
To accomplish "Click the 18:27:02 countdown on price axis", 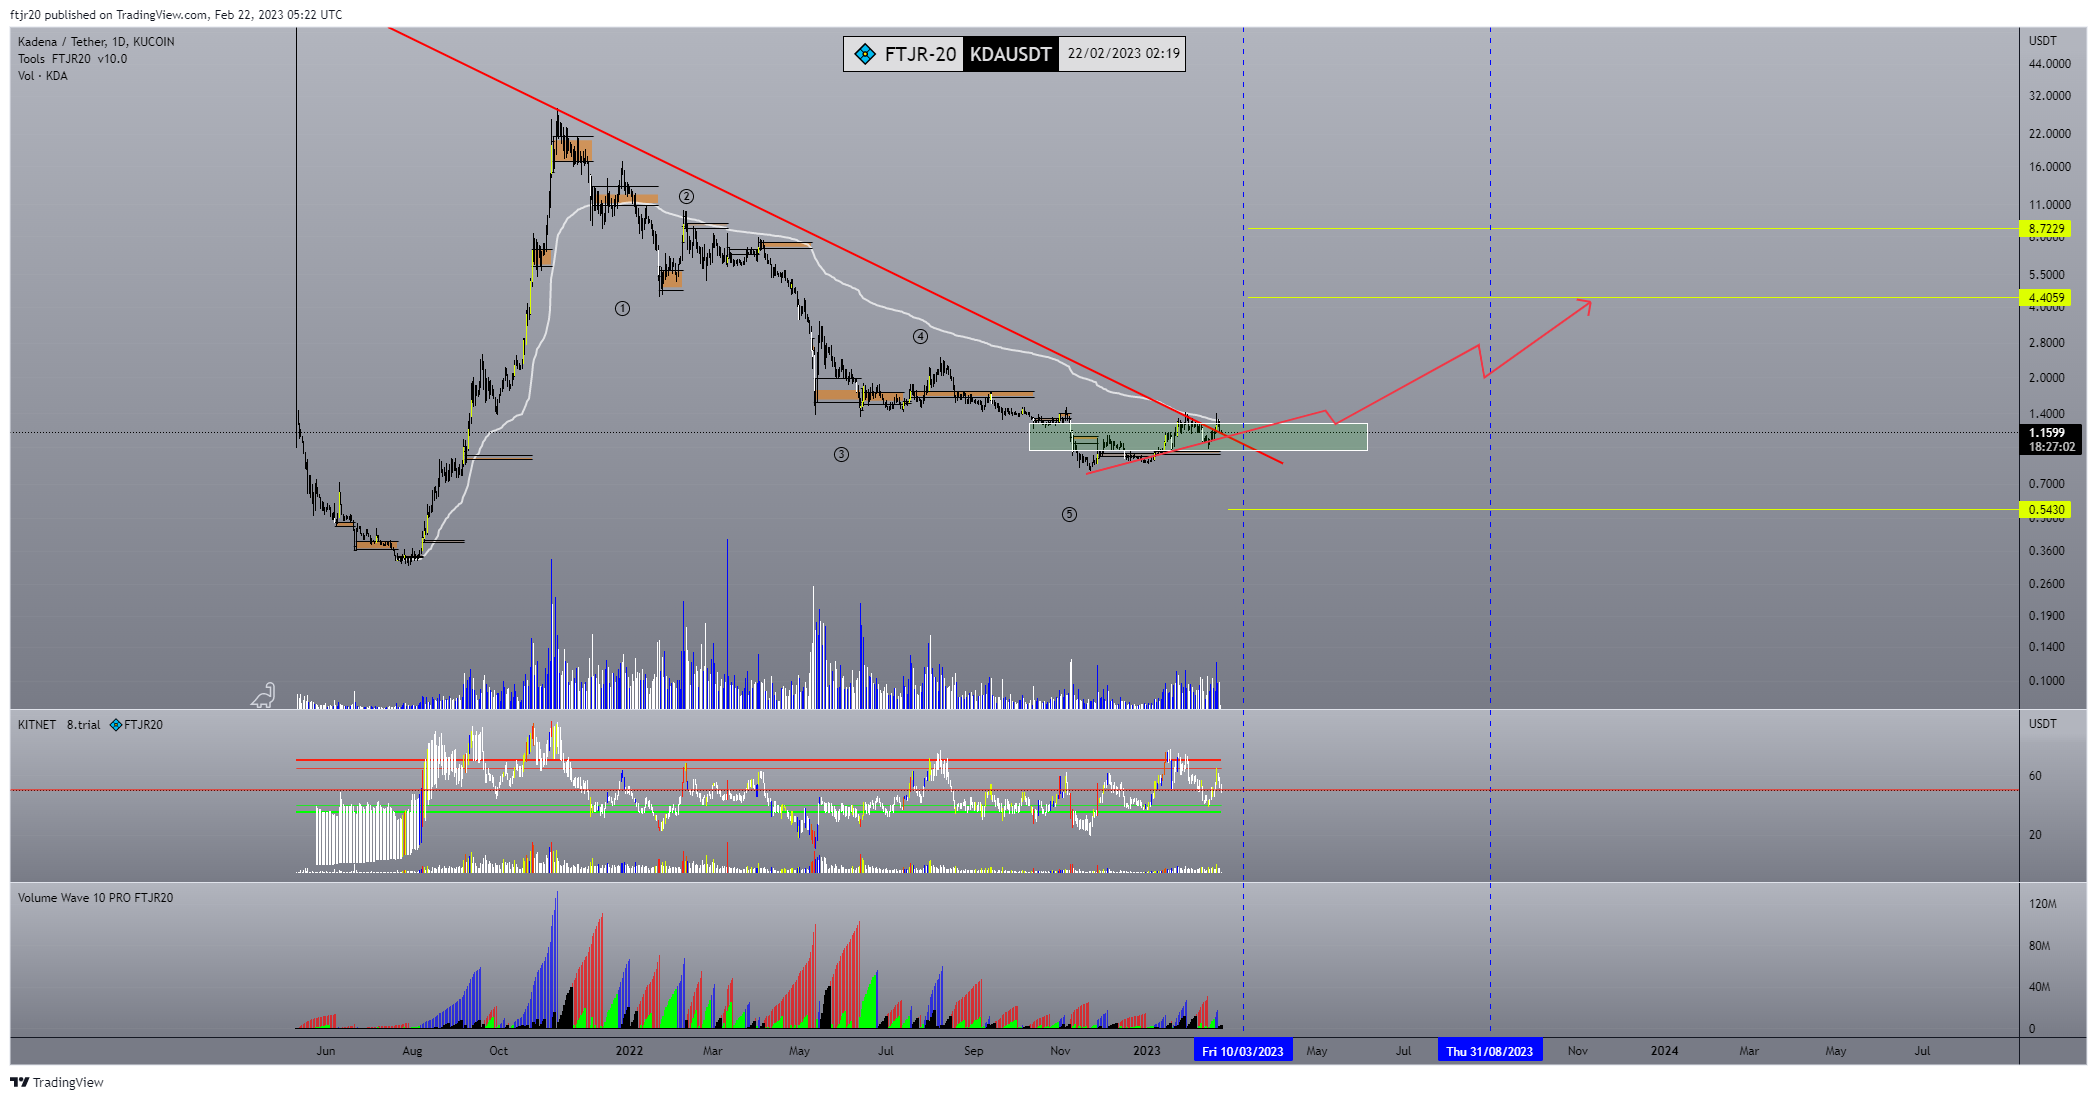I will tap(2051, 447).
